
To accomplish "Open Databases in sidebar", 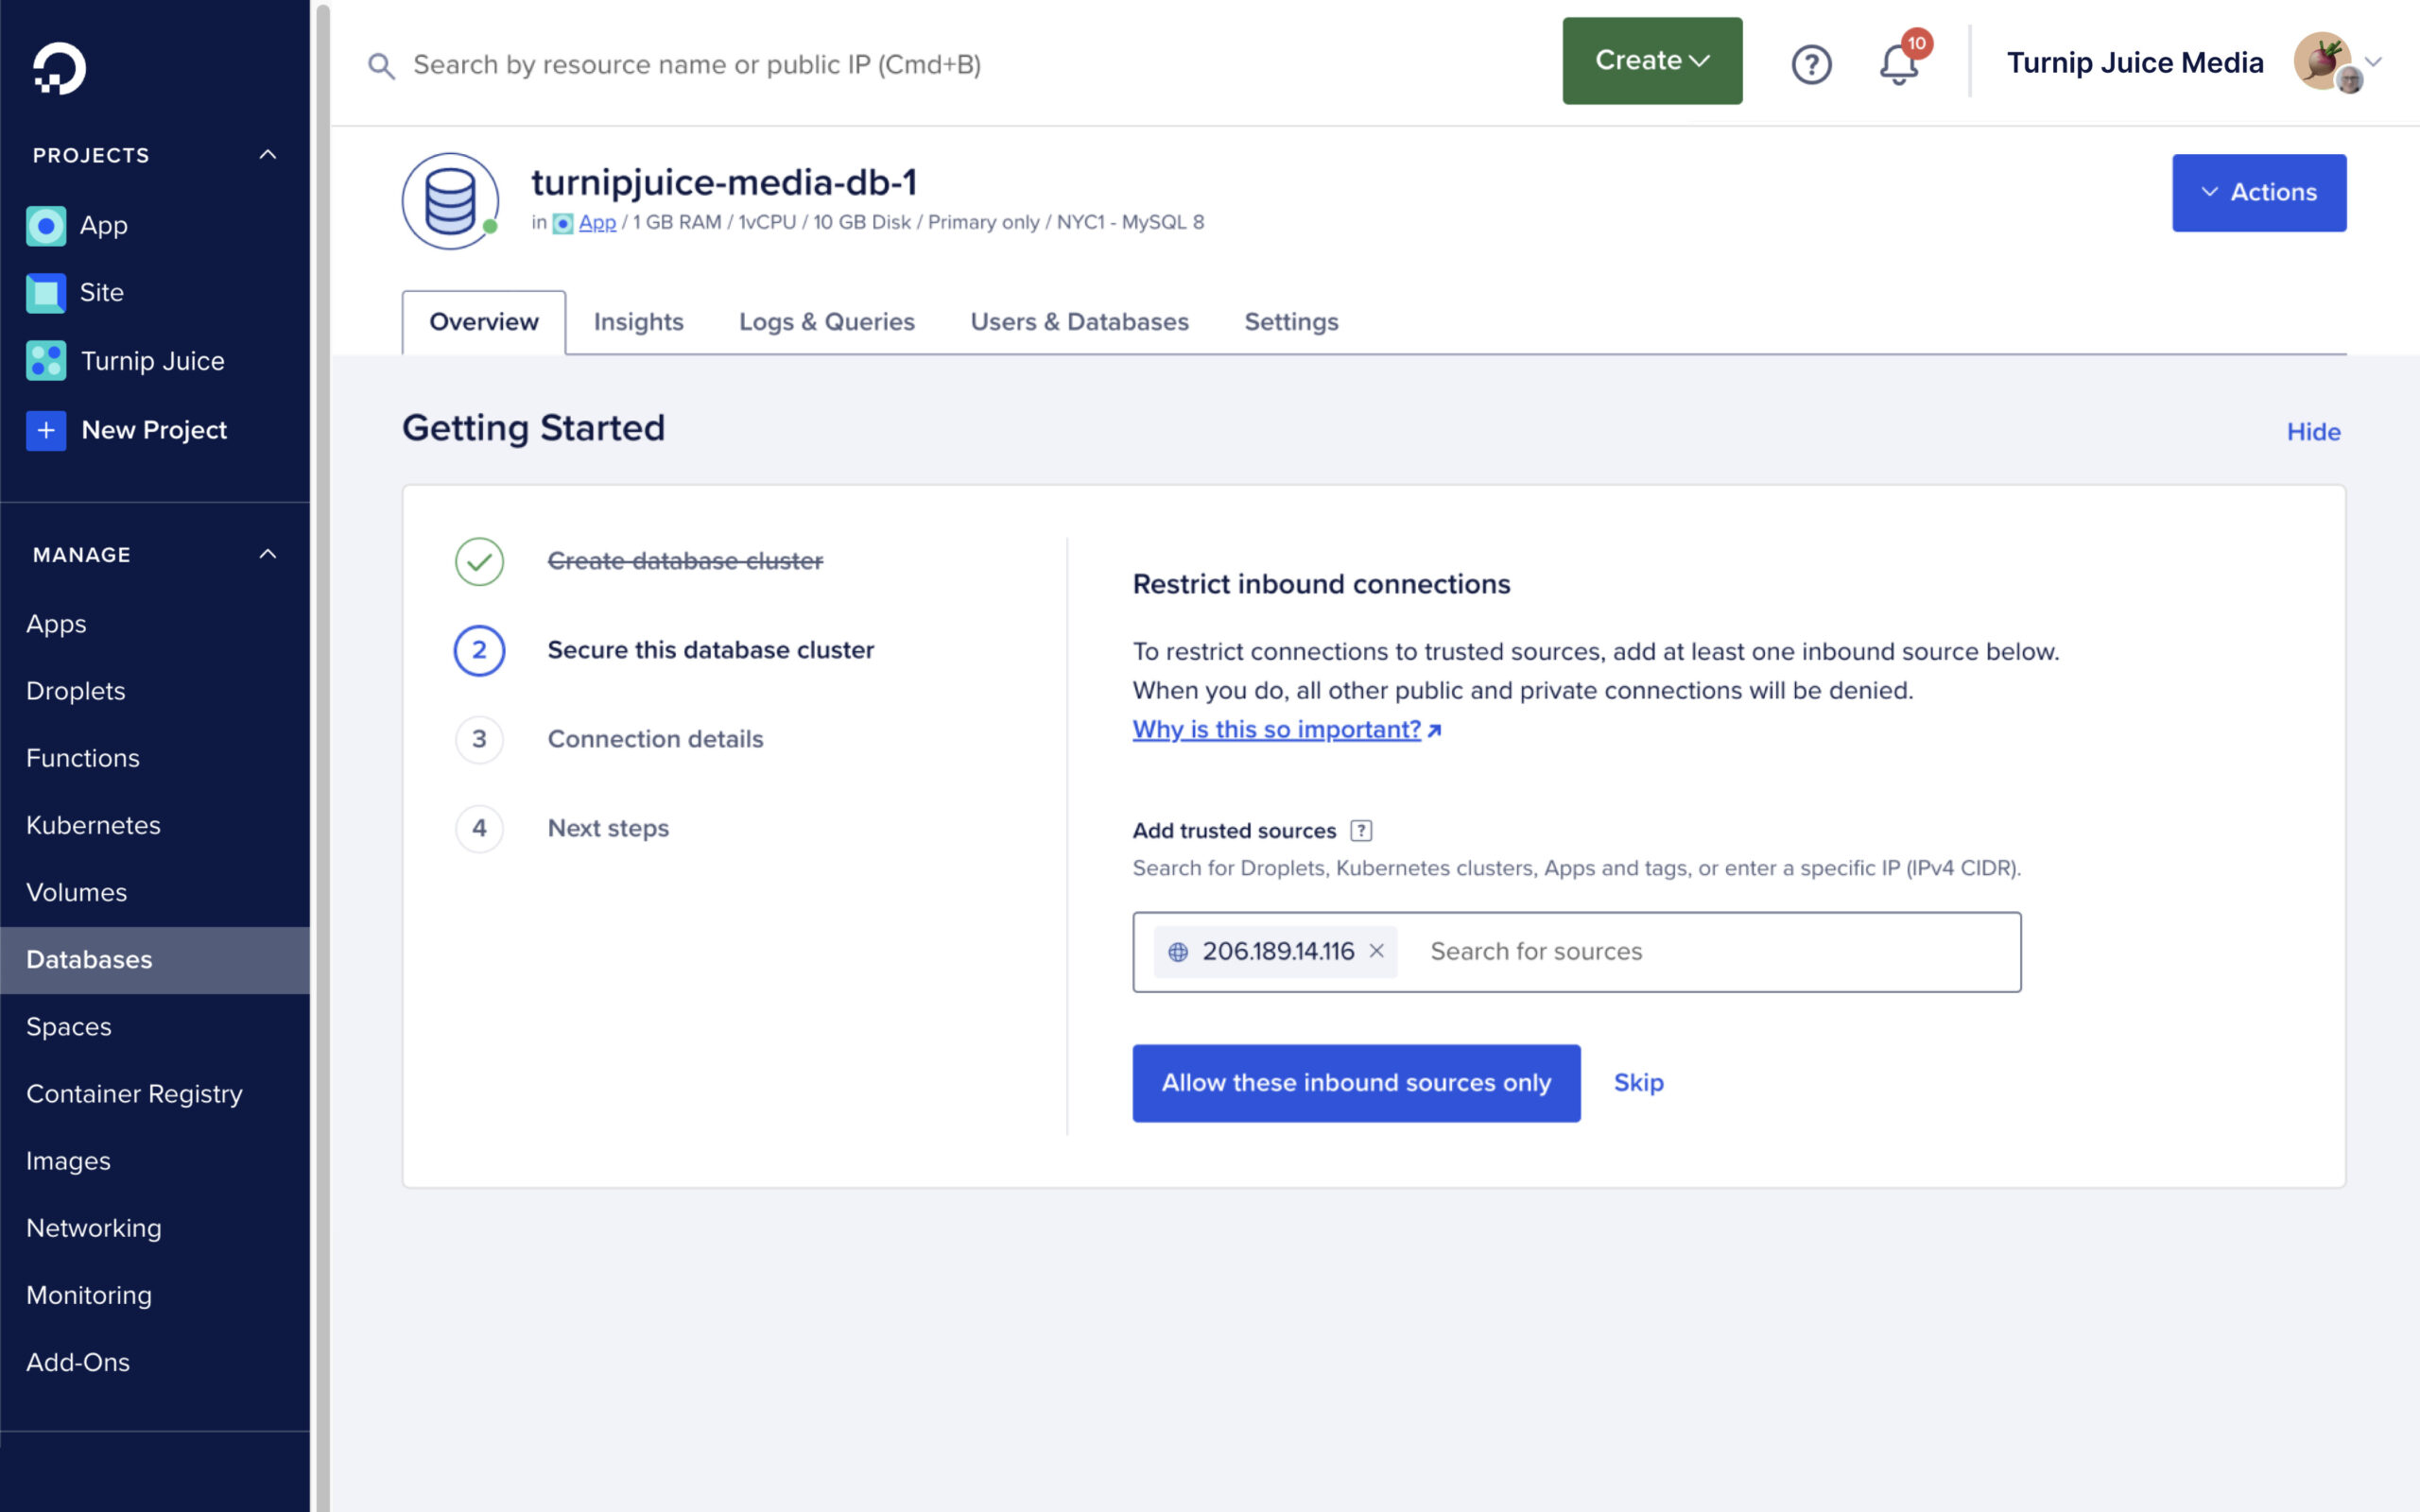I will (x=155, y=960).
